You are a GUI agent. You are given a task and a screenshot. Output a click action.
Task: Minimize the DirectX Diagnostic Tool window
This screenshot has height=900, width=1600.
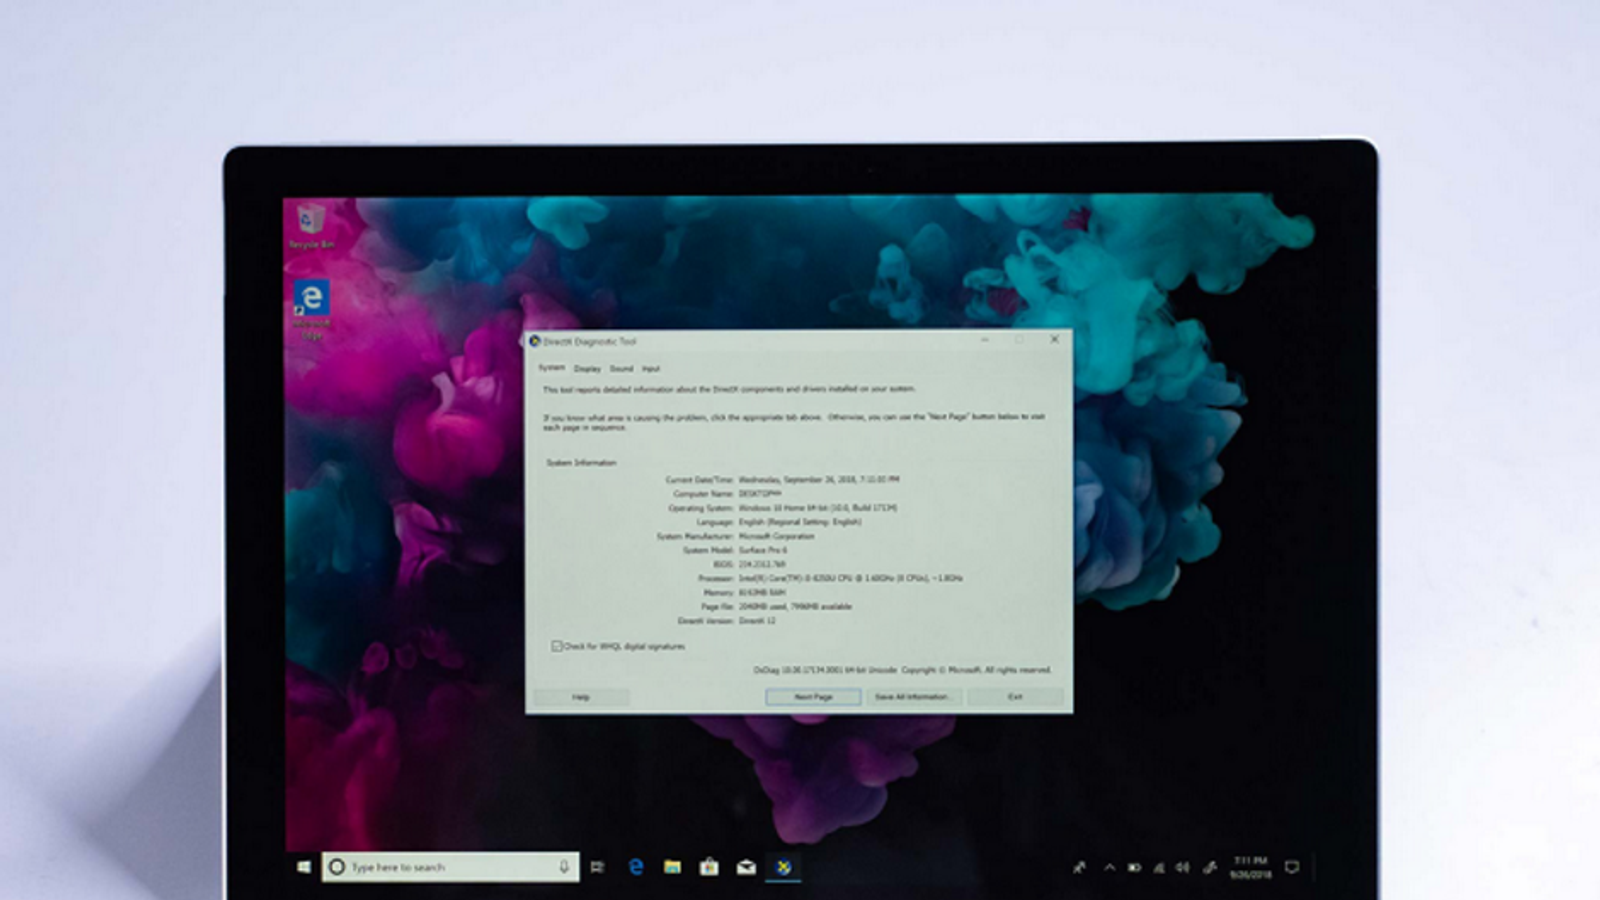(x=985, y=340)
